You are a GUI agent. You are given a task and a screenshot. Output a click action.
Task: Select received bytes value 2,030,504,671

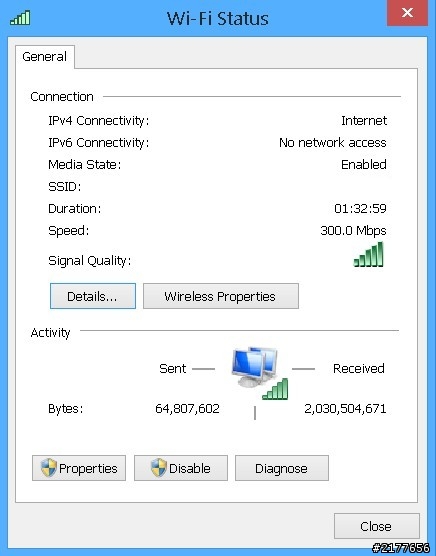click(x=345, y=409)
